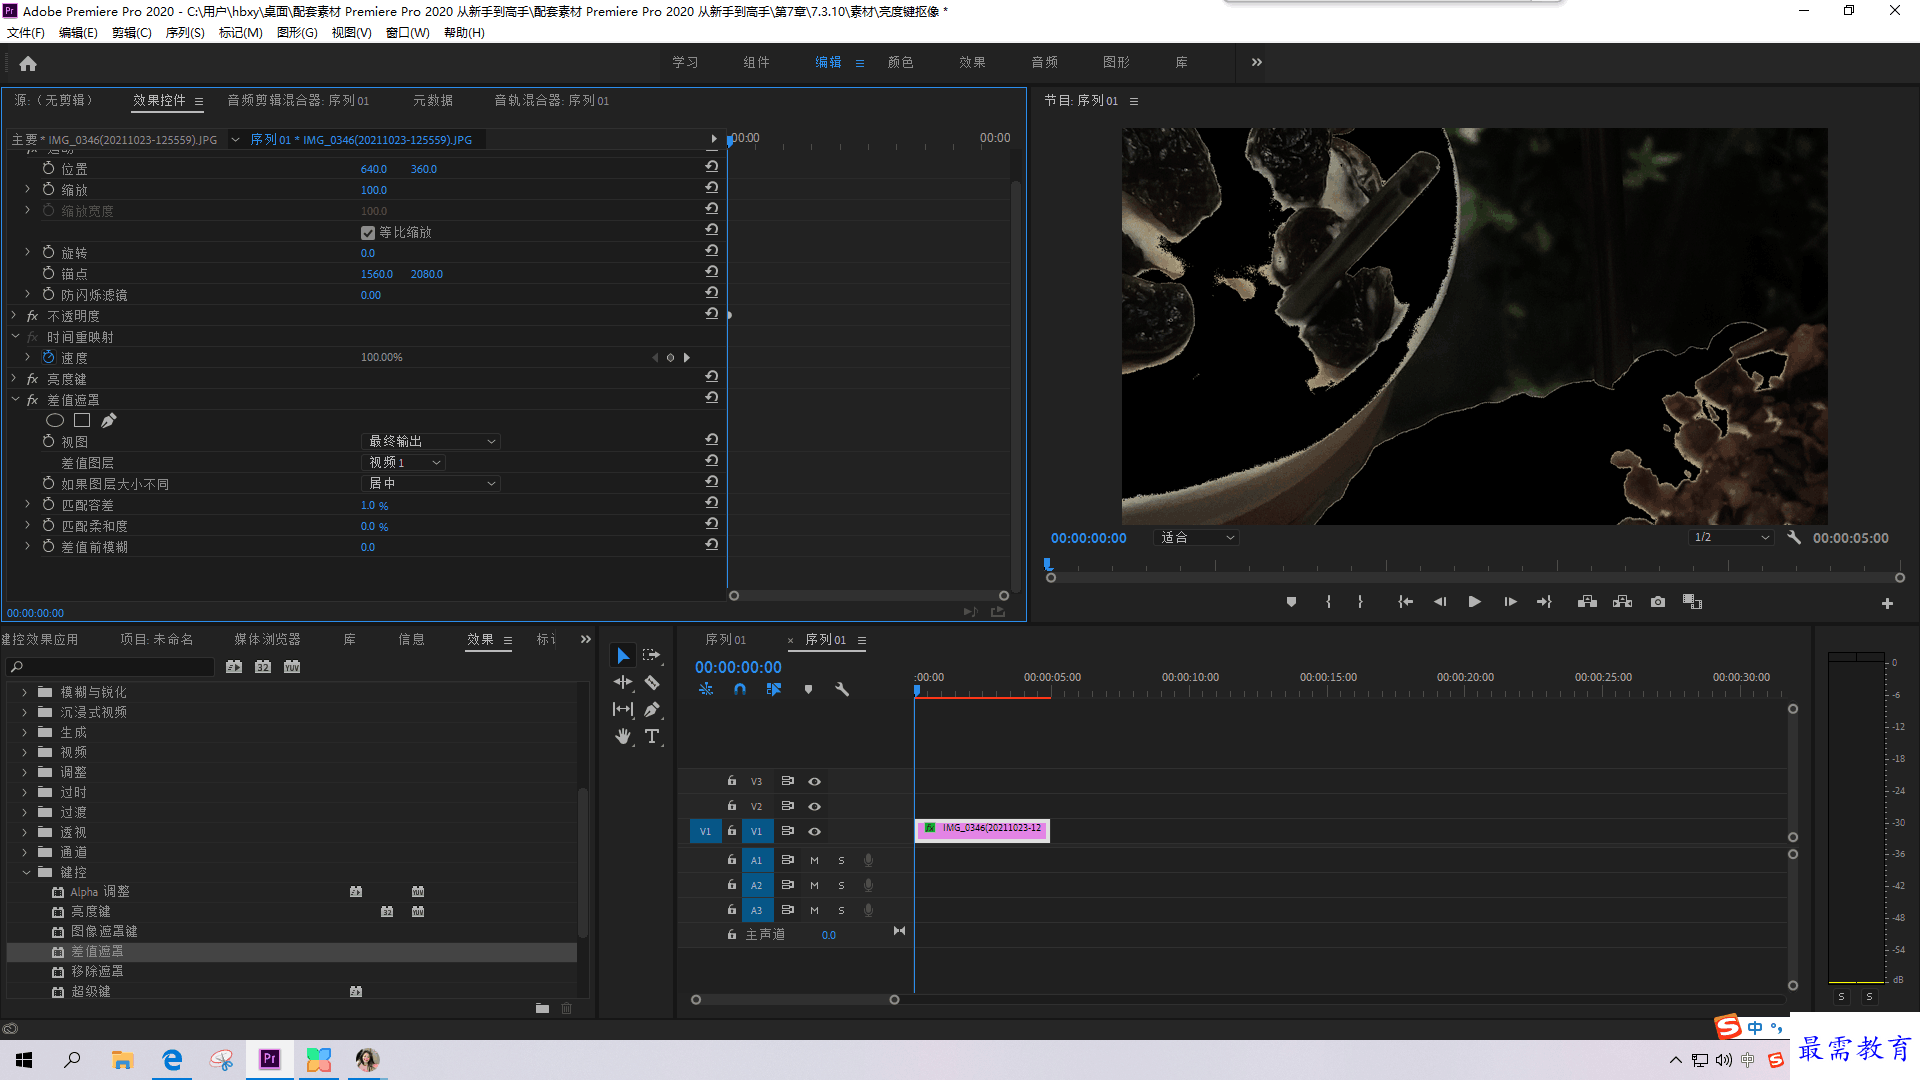Select the Hand tool
This screenshot has width=1920, height=1080.
click(623, 736)
